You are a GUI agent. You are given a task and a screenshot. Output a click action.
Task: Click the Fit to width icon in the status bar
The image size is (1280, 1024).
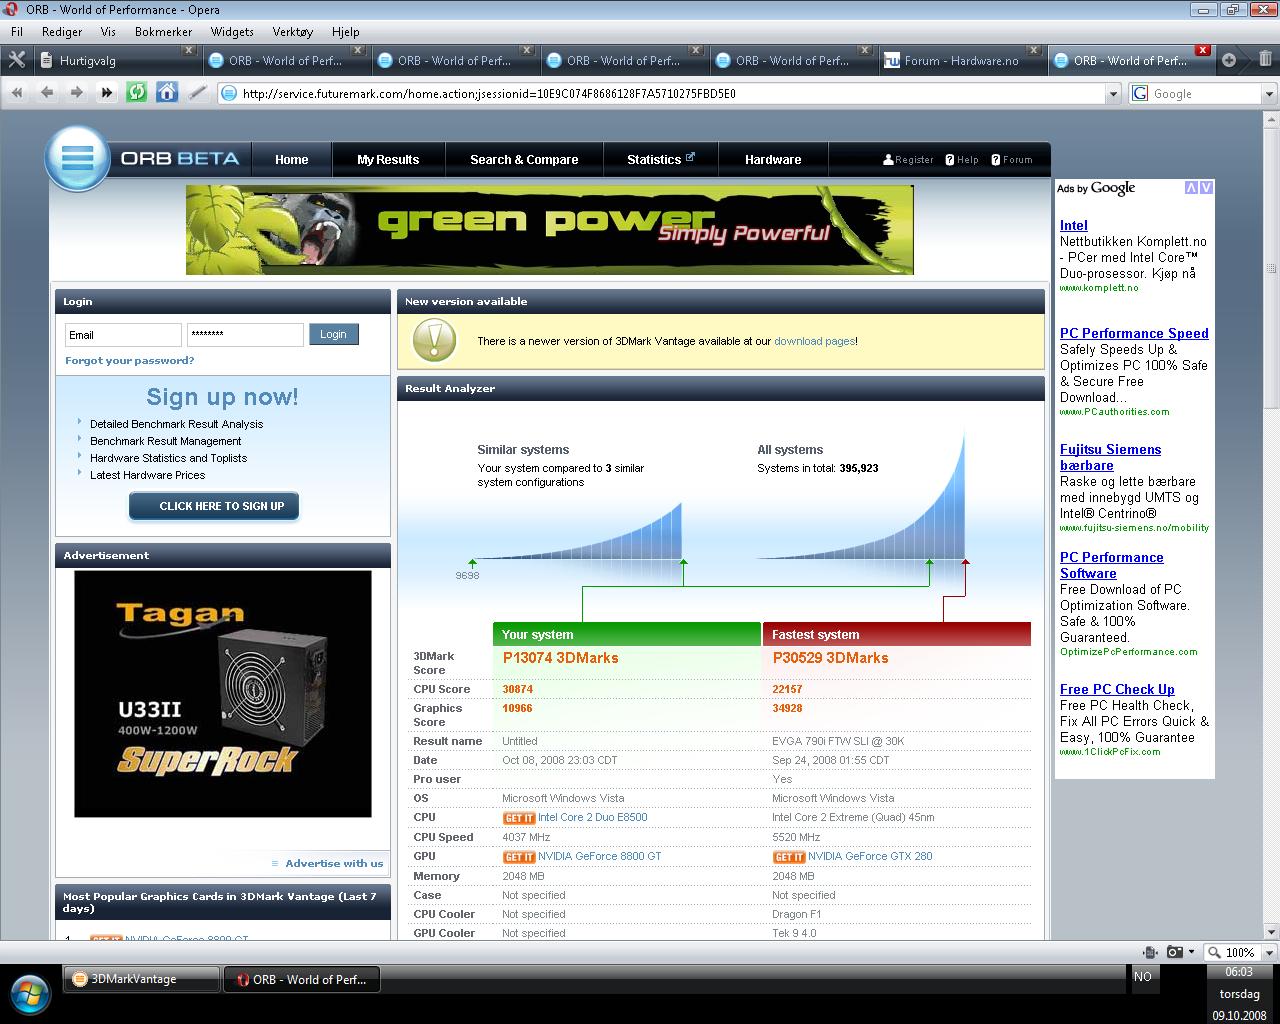pos(1151,952)
